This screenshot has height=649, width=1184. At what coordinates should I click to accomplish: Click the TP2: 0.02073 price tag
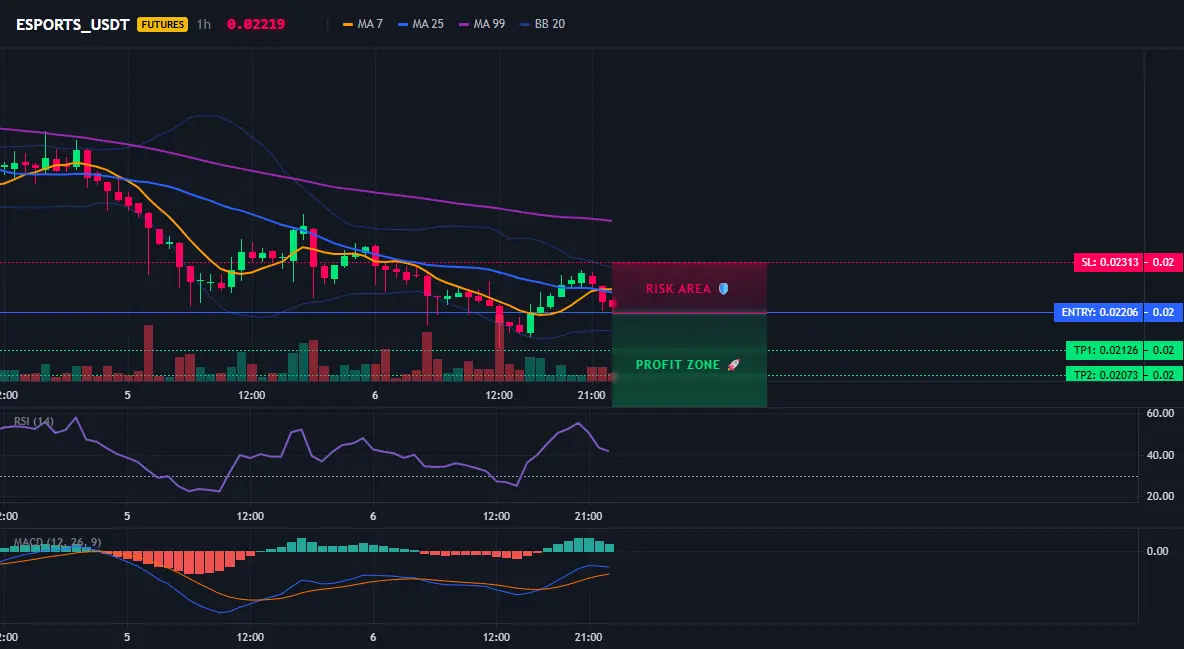point(1104,375)
